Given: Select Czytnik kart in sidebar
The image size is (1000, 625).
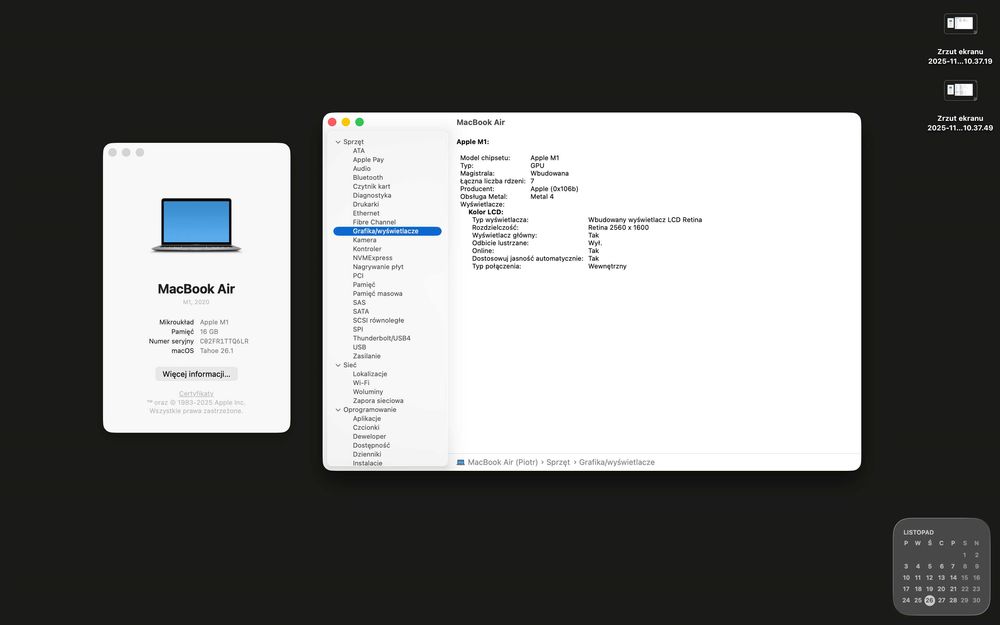Looking at the screenshot, I should 371,187.
